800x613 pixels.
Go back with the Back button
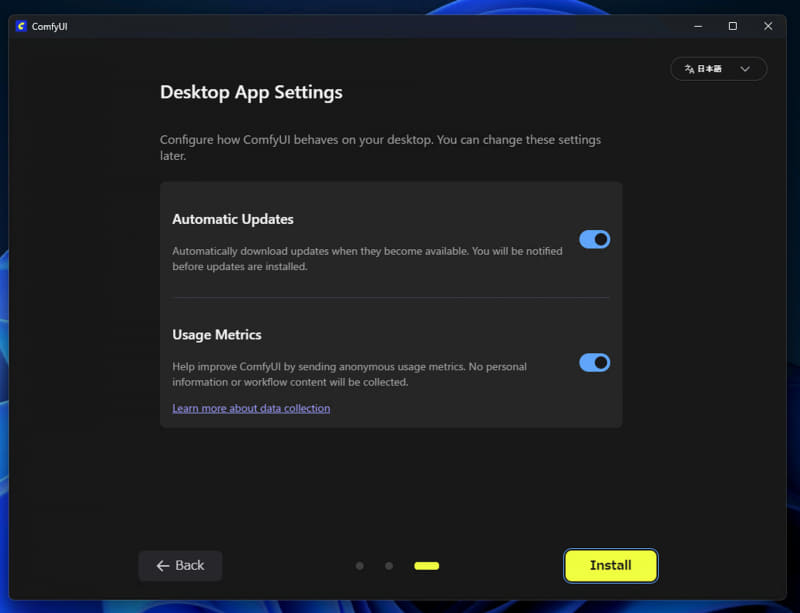pos(180,566)
